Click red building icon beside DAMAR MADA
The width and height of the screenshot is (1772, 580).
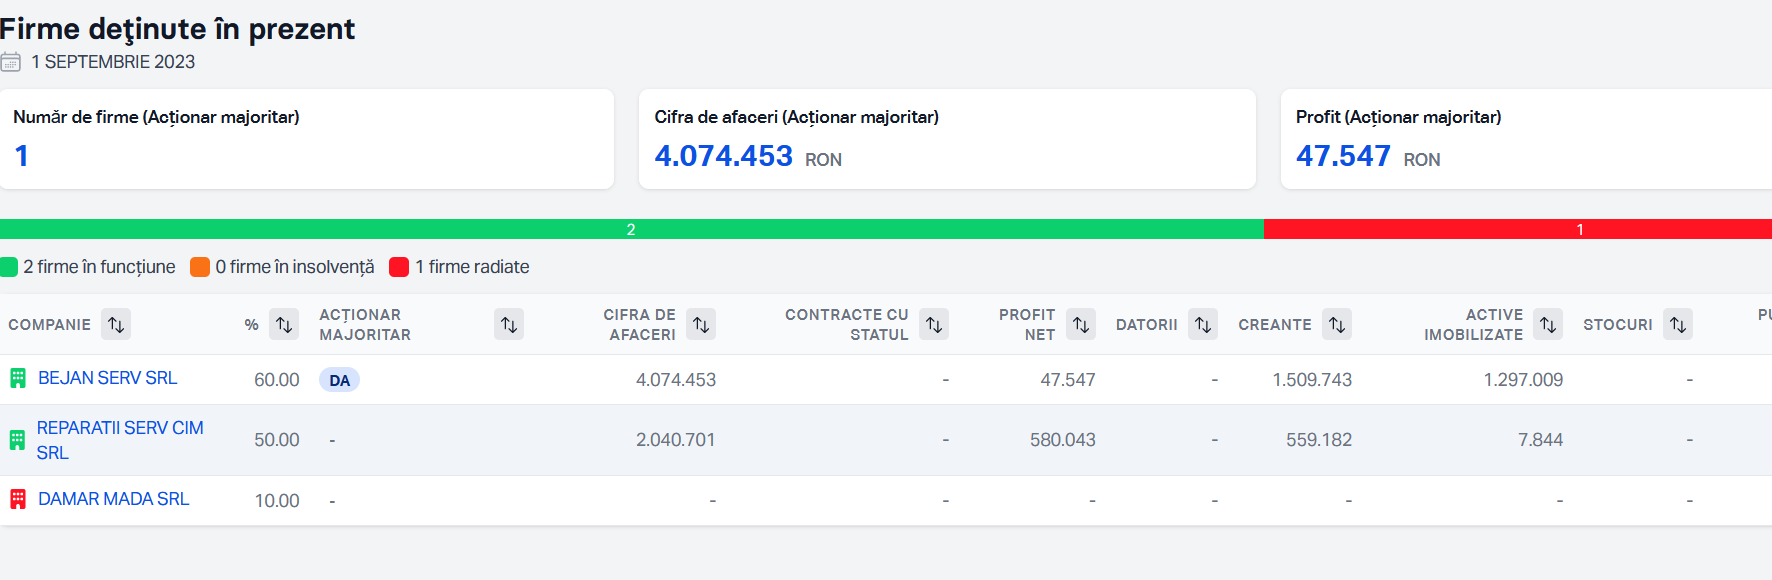click(x=18, y=499)
